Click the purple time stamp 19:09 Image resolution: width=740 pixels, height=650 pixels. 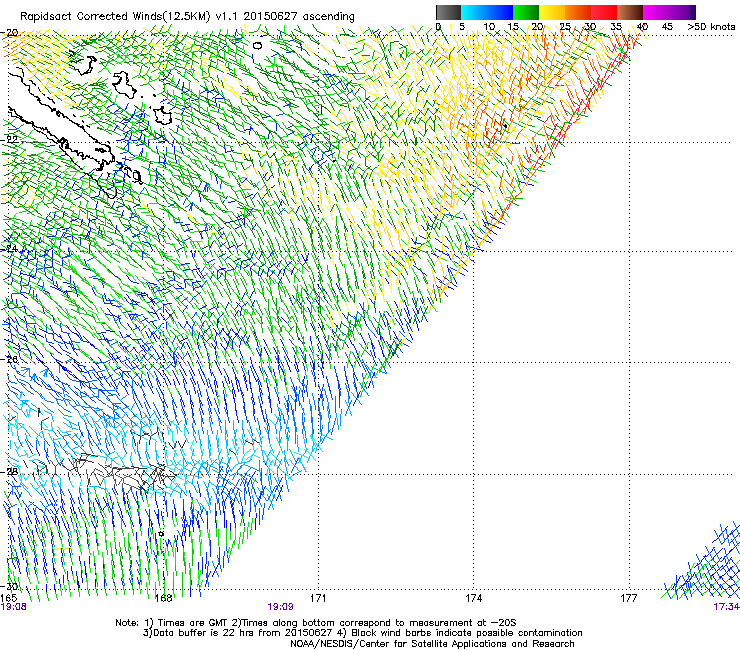280,607
